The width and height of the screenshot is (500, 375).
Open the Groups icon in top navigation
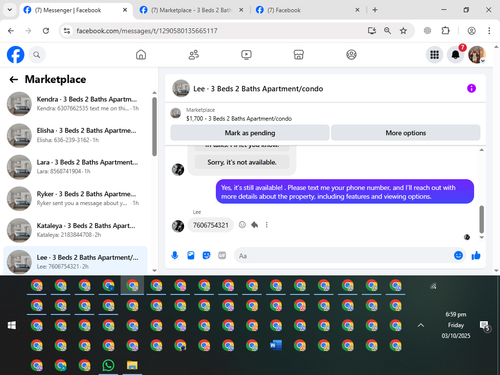click(351, 55)
